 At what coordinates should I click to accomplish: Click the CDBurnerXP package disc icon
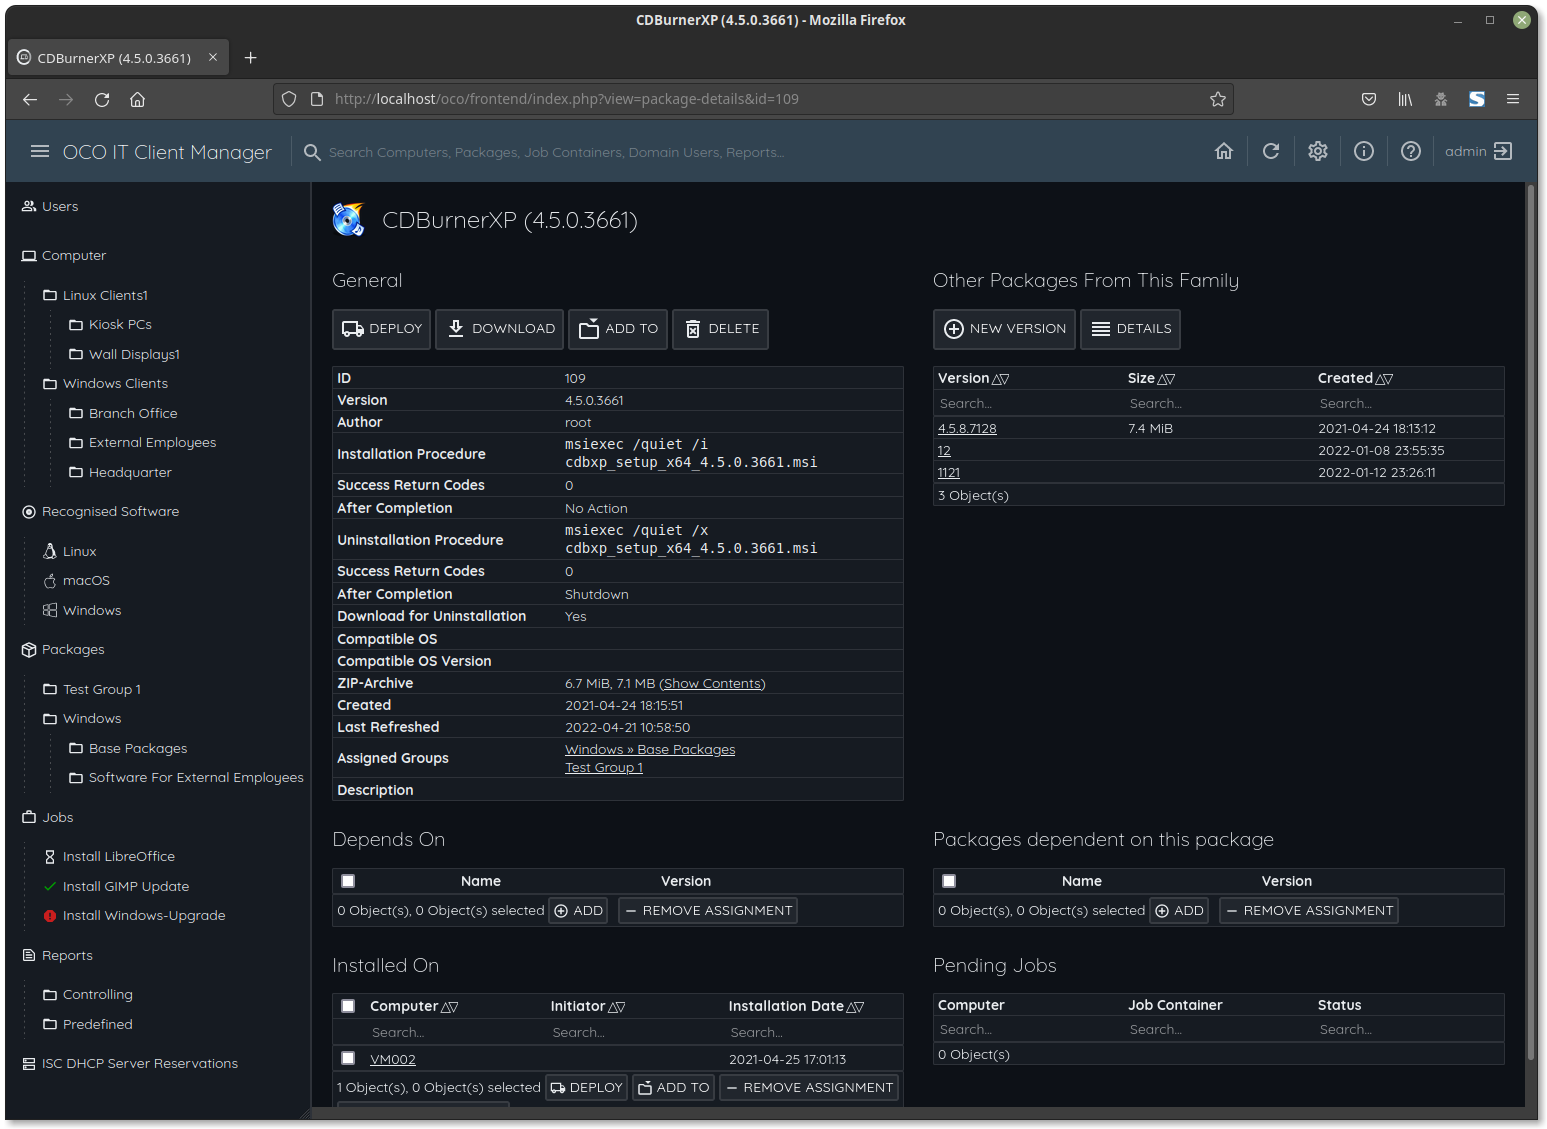tap(348, 220)
